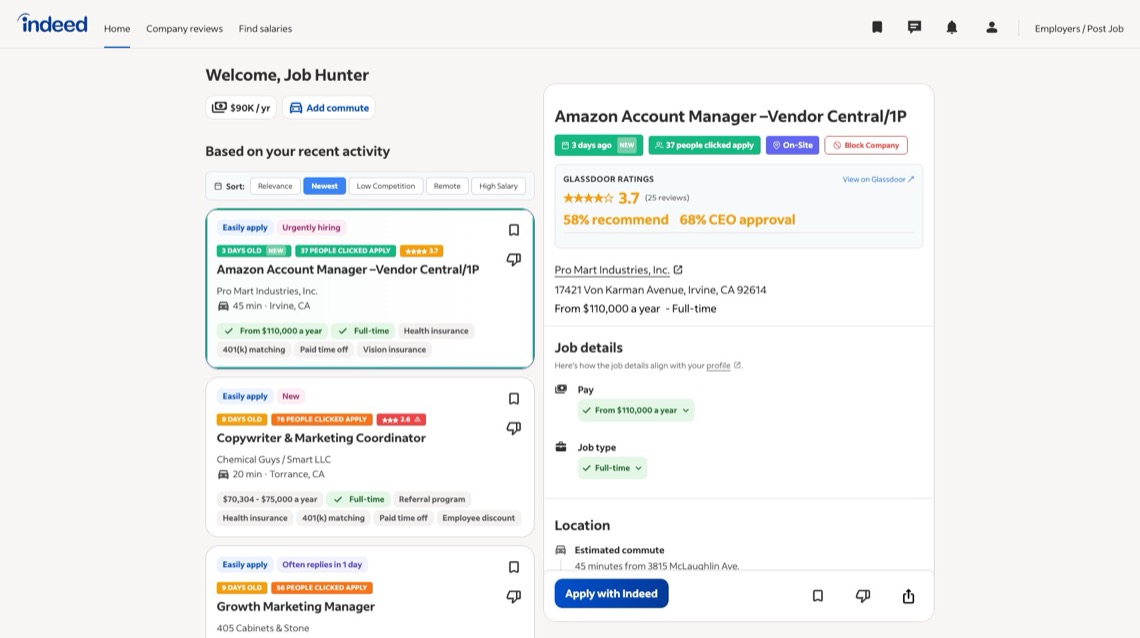Click the $90K/yr pay preference chip
Viewport: 1140px width, 638px height.
point(239,107)
